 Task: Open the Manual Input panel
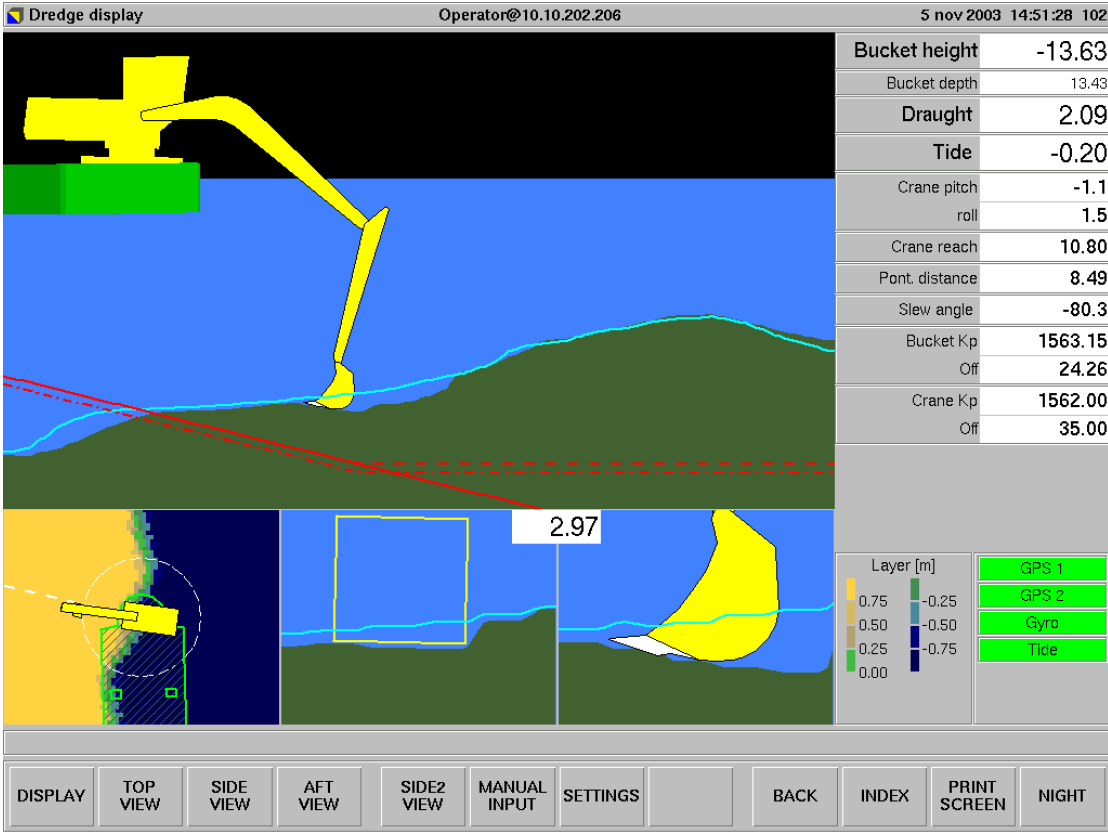[512, 795]
